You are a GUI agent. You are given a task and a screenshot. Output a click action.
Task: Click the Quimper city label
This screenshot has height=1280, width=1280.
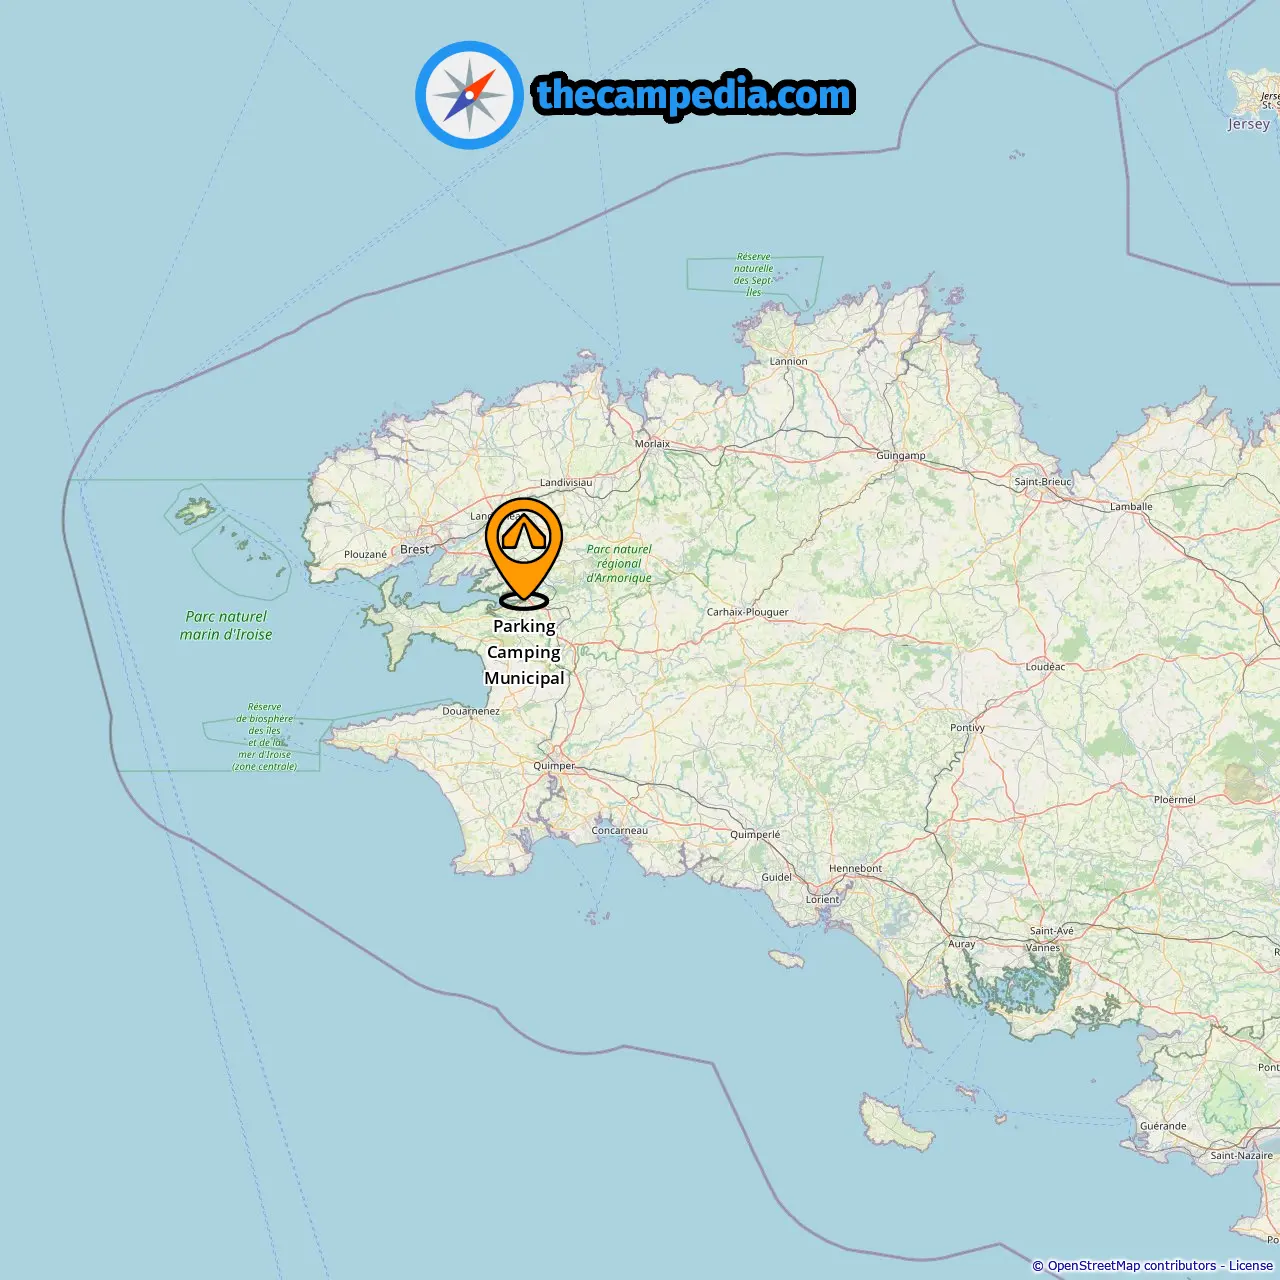click(554, 766)
